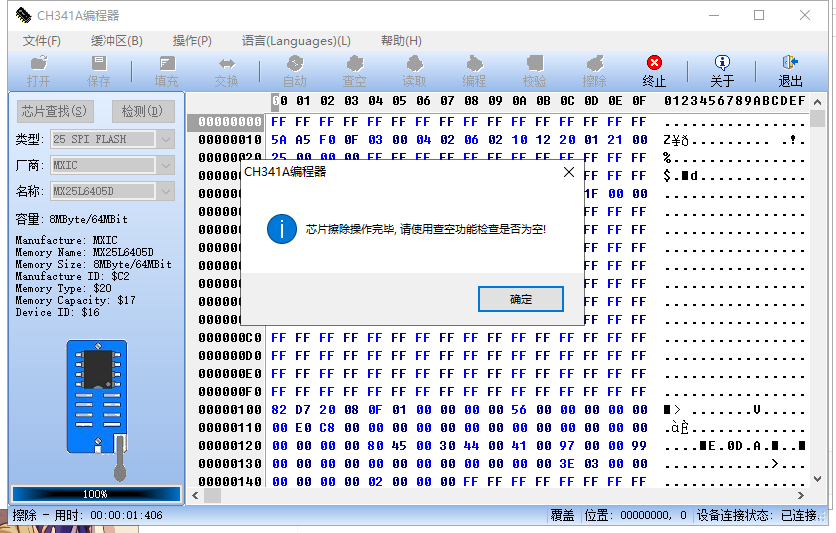Click the Device ID: $16 line

tap(57, 312)
